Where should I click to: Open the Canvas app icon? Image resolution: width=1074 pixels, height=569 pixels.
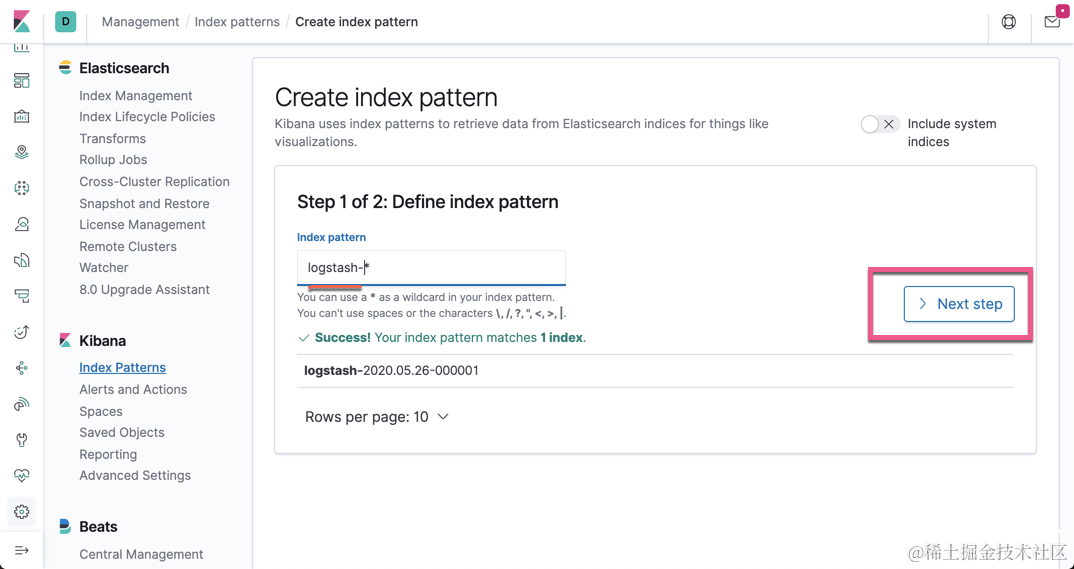tap(22, 117)
